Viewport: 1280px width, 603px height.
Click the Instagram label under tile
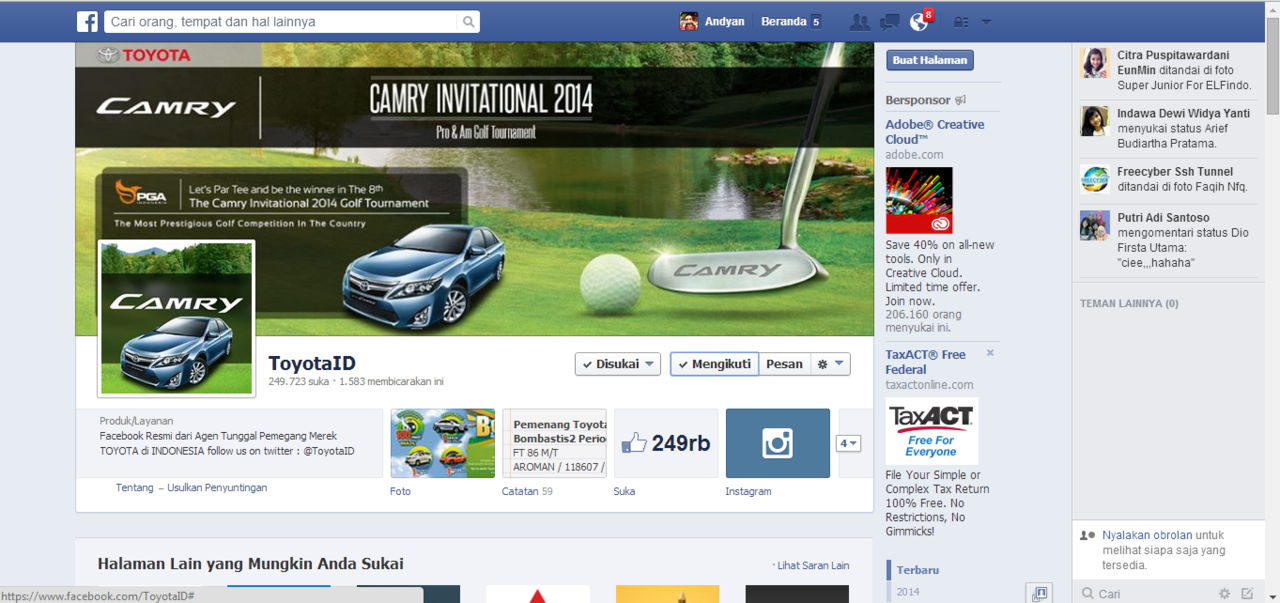[x=749, y=491]
